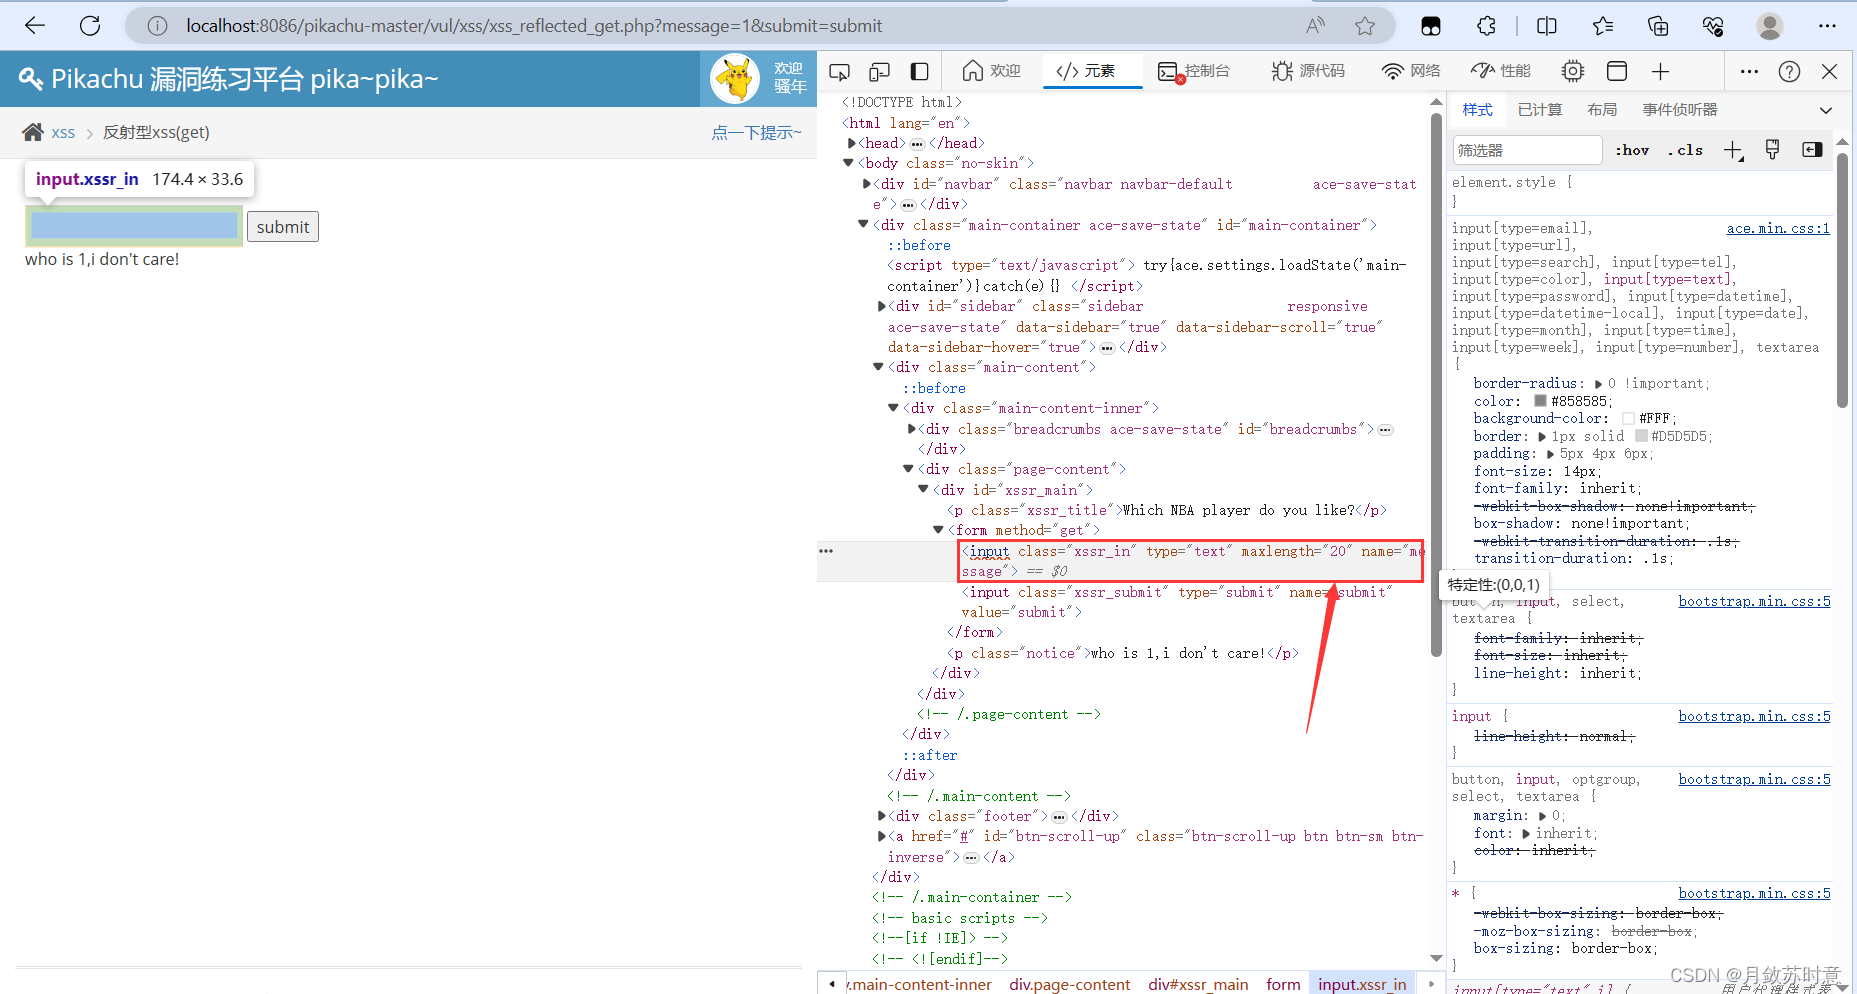Screen dimensions: 1857x994
Task: Toggle device emulation mode
Action: click(x=880, y=71)
